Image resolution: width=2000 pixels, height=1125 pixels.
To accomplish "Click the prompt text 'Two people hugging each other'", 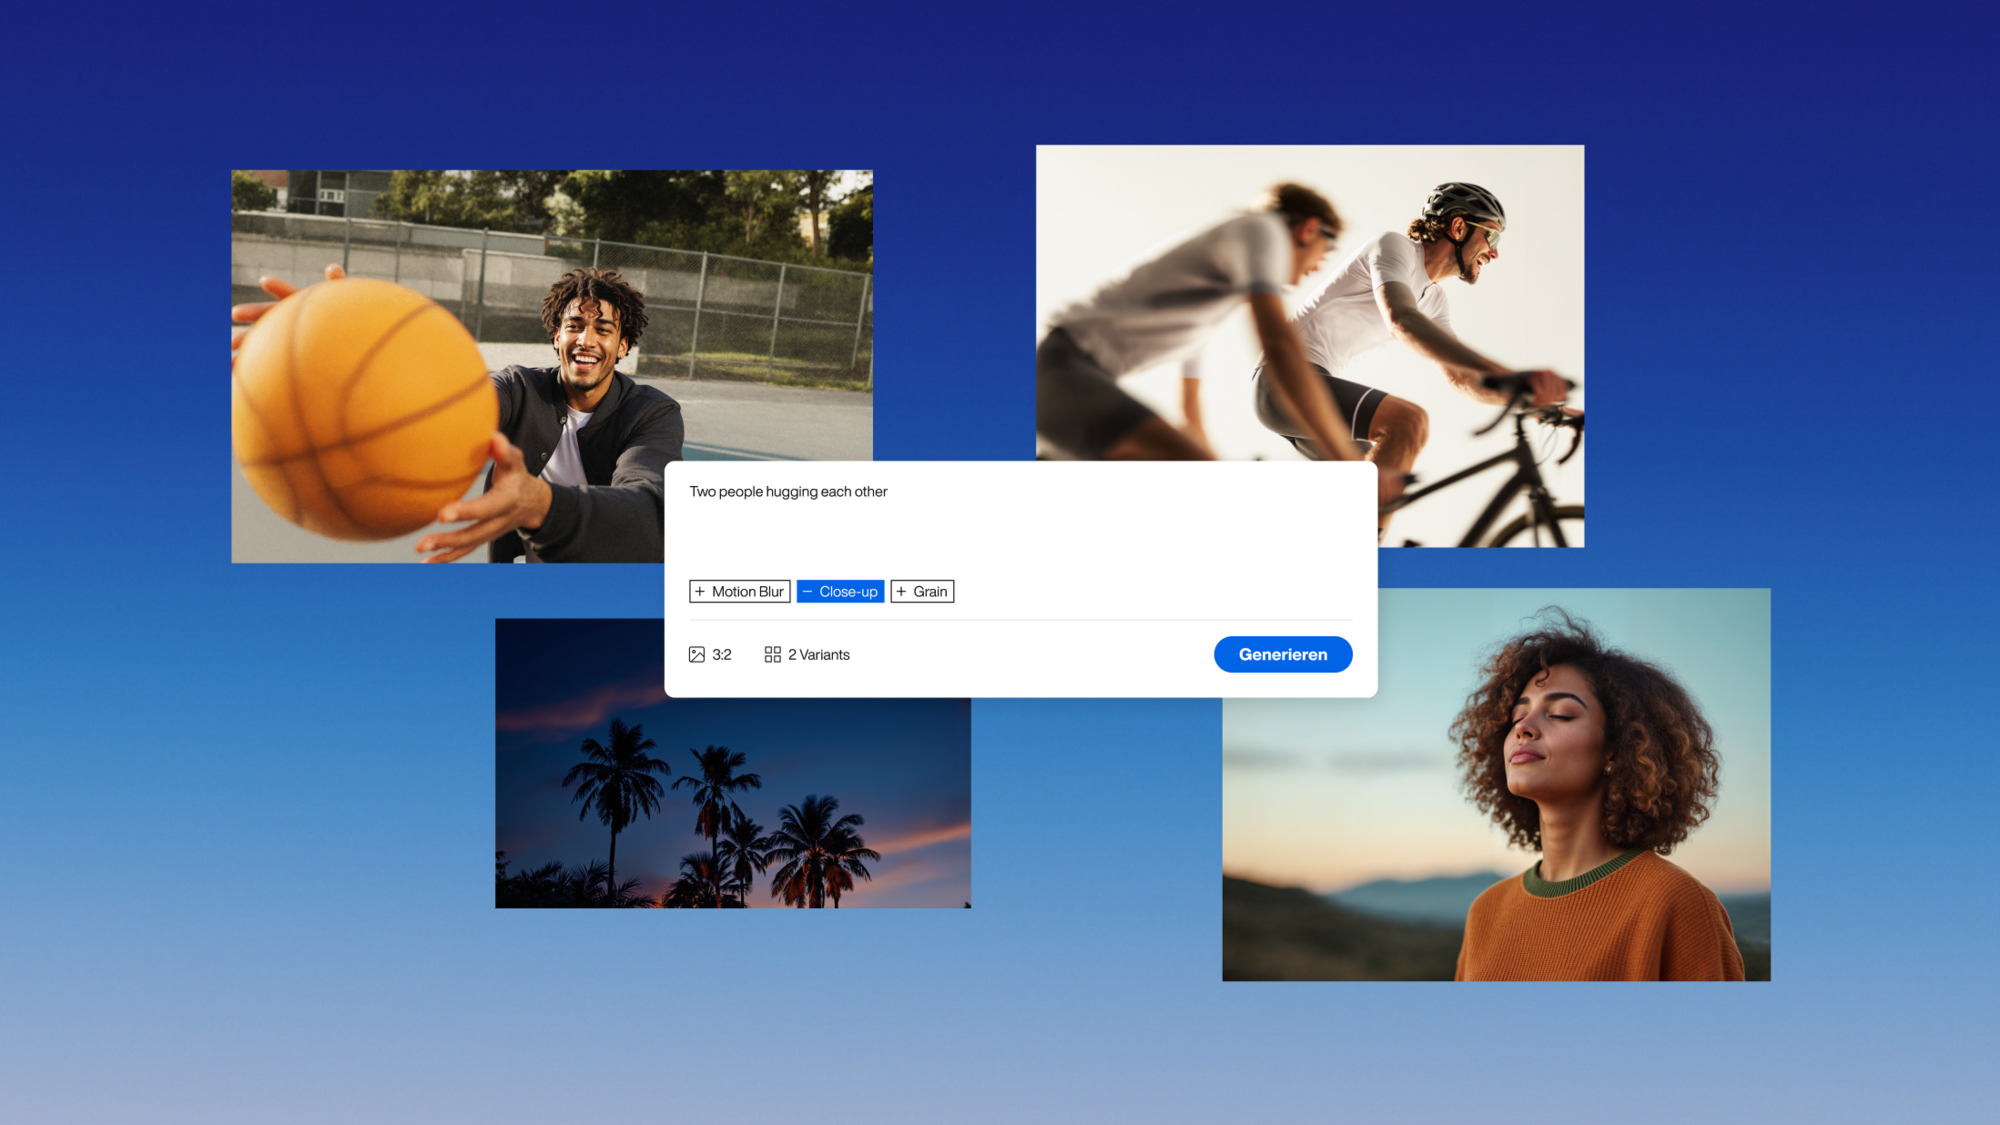I will point(788,491).
